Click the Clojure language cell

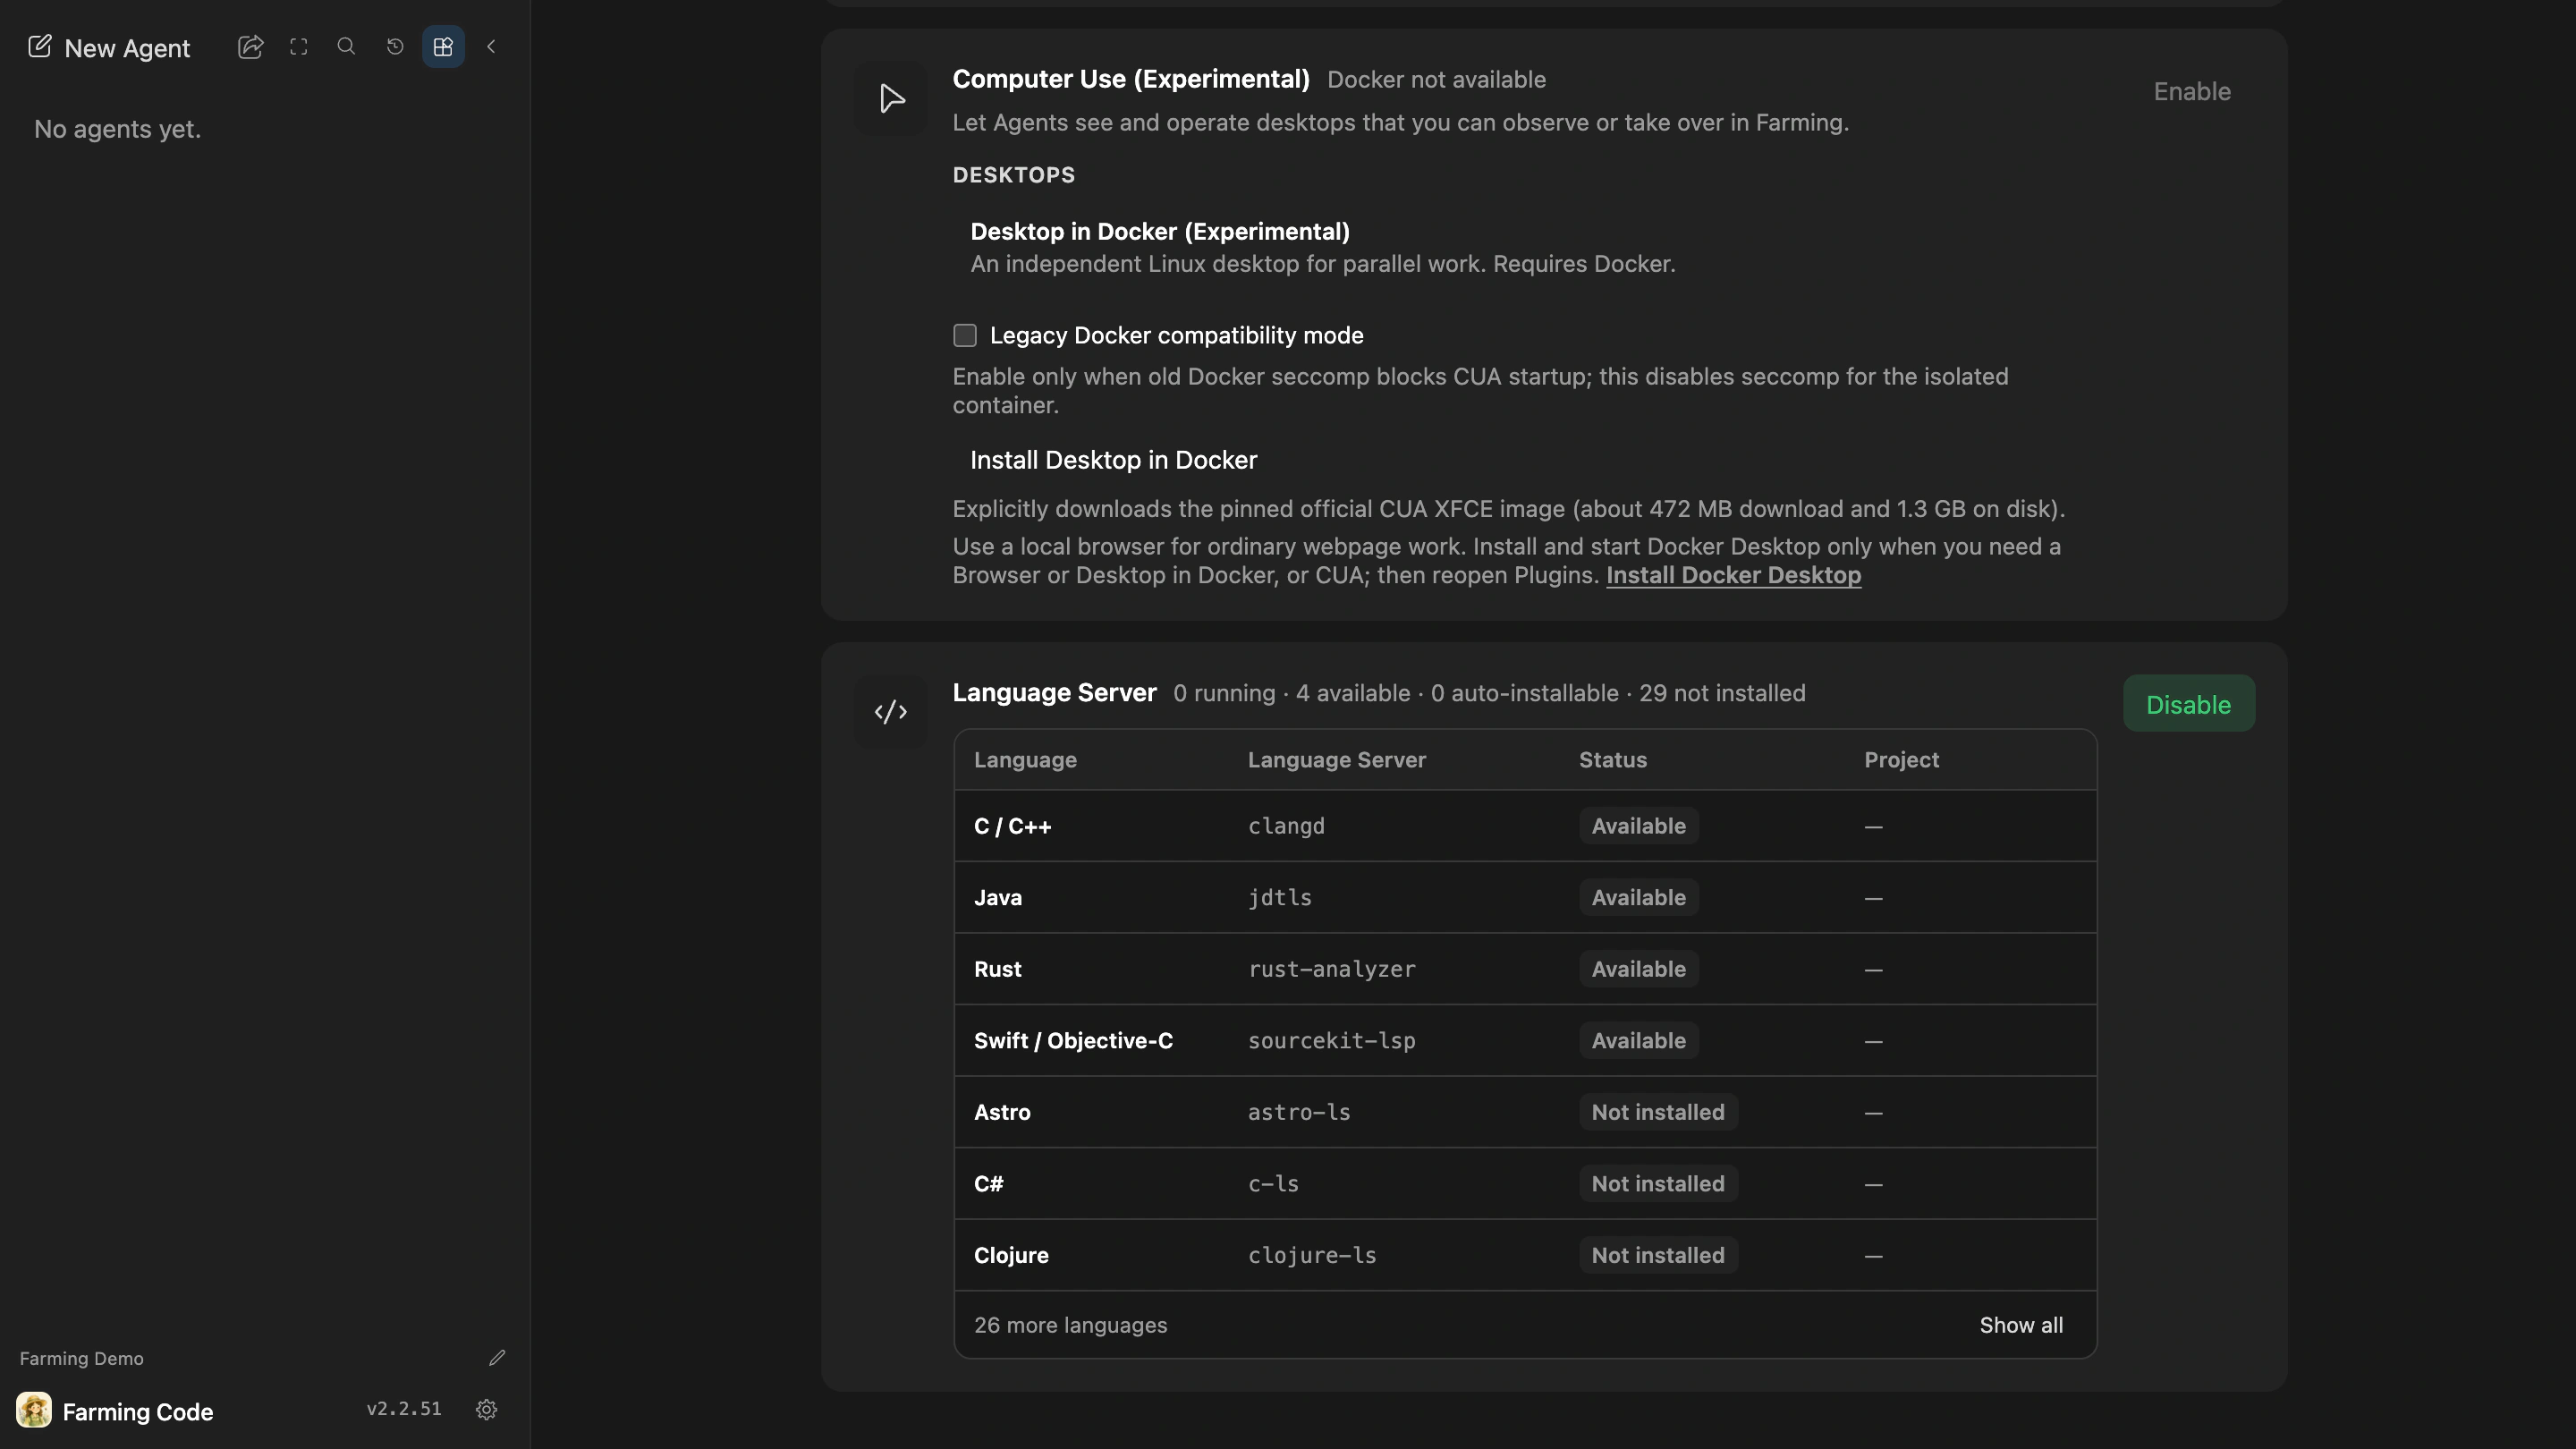[x=1011, y=1256]
